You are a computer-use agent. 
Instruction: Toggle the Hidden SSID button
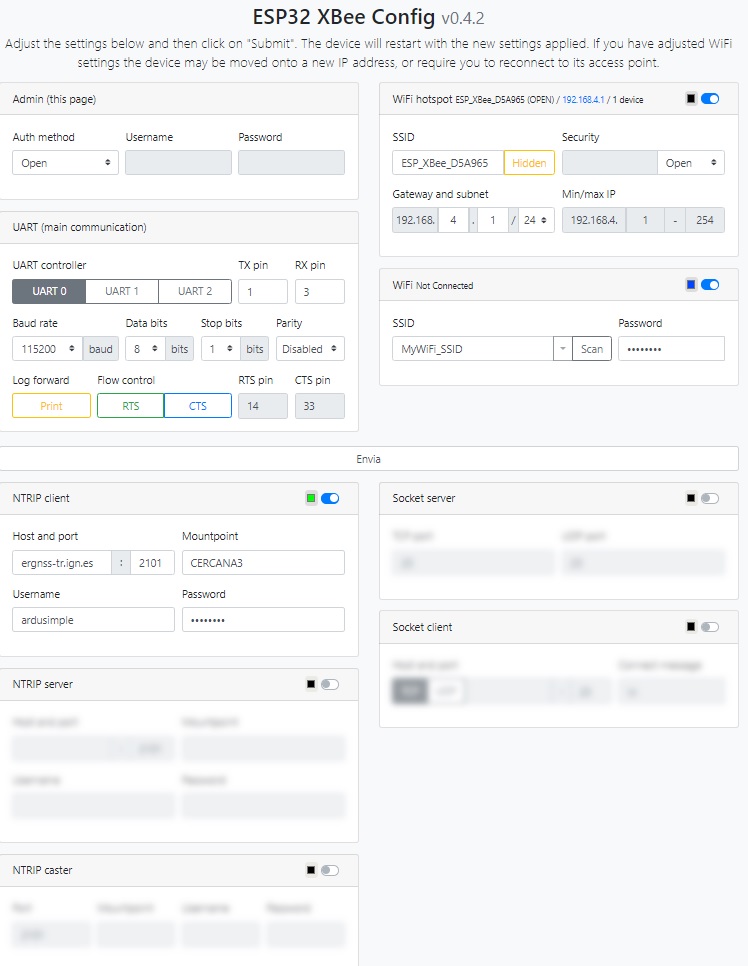529,163
